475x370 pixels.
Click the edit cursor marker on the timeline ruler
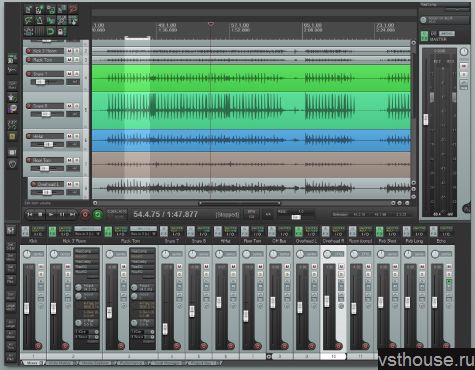coord(211,24)
